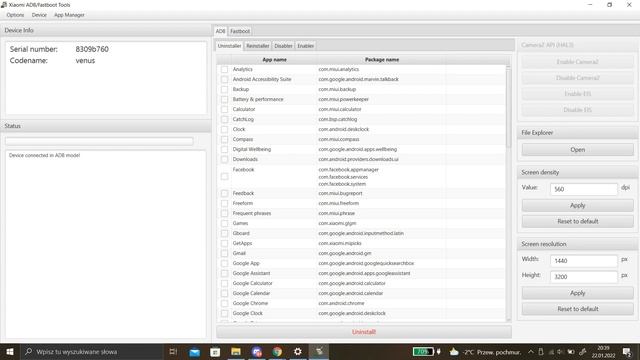Open the Device menu
This screenshot has height=360, width=640.
(39, 15)
